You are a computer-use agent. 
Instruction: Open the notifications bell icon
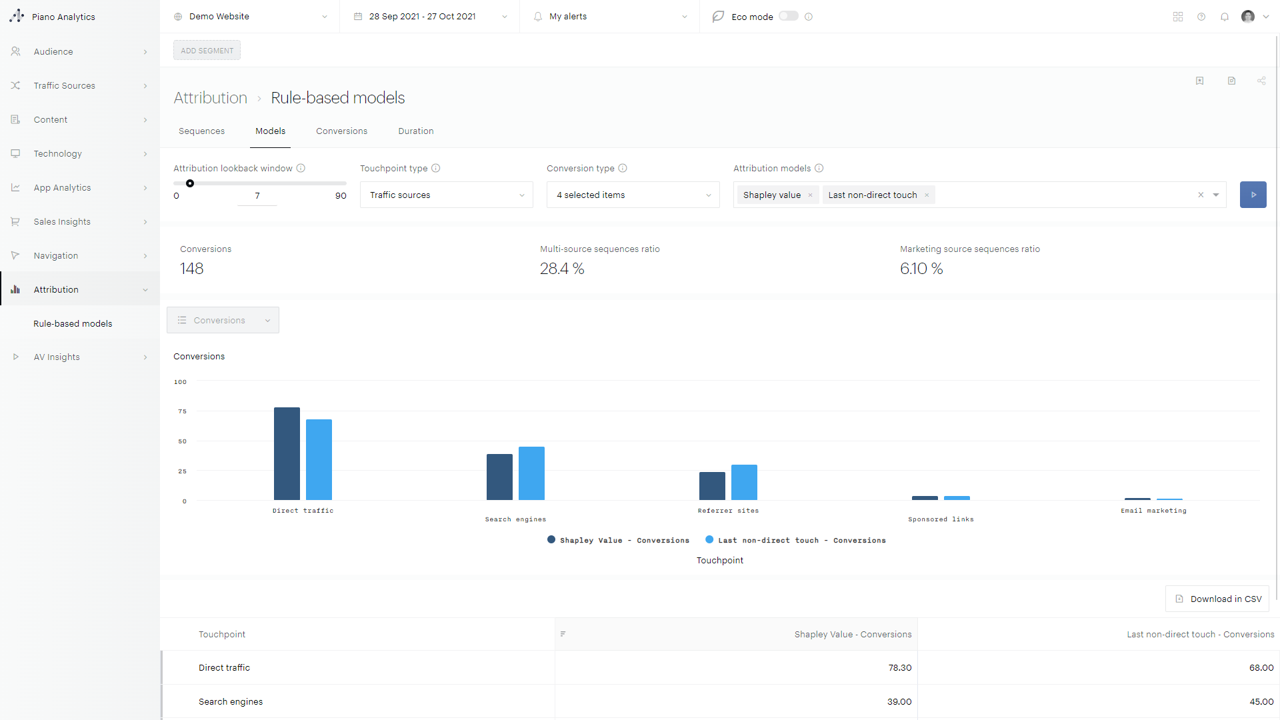coord(1224,17)
